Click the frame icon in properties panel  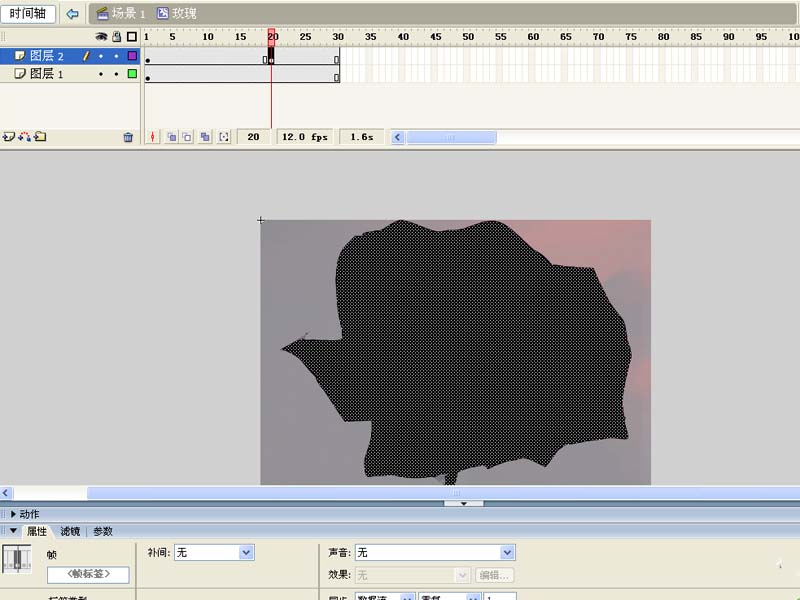pyautogui.click(x=17, y=559)
